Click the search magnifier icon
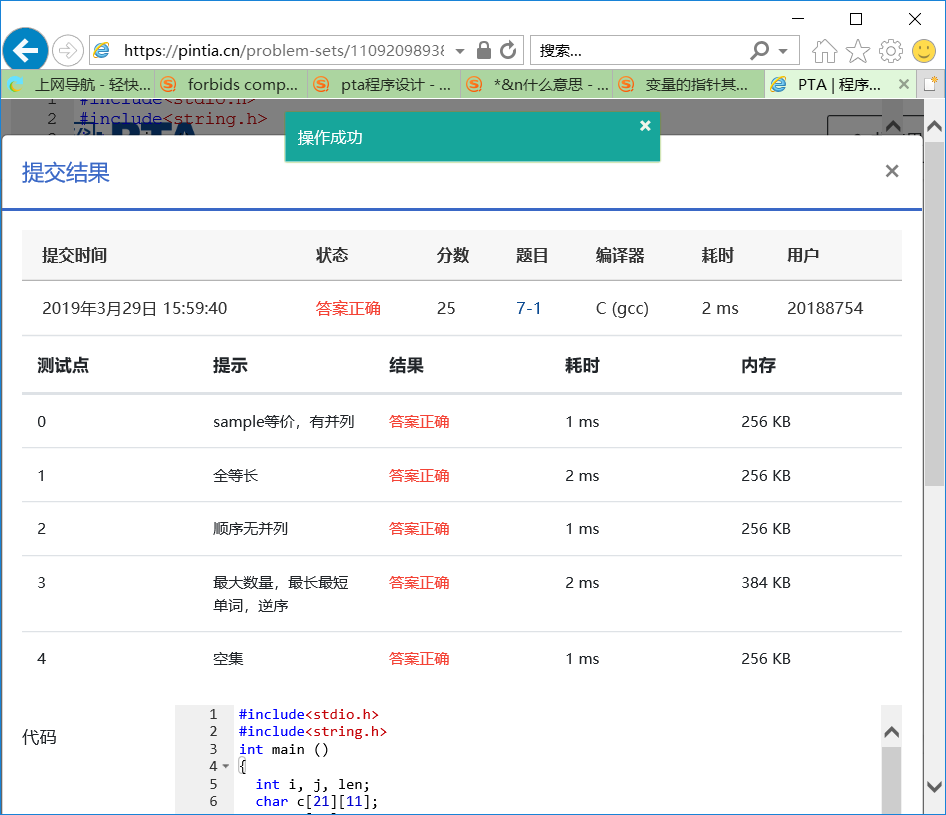The width and height of the screenshot is (946, 815). tap(760, 50)
